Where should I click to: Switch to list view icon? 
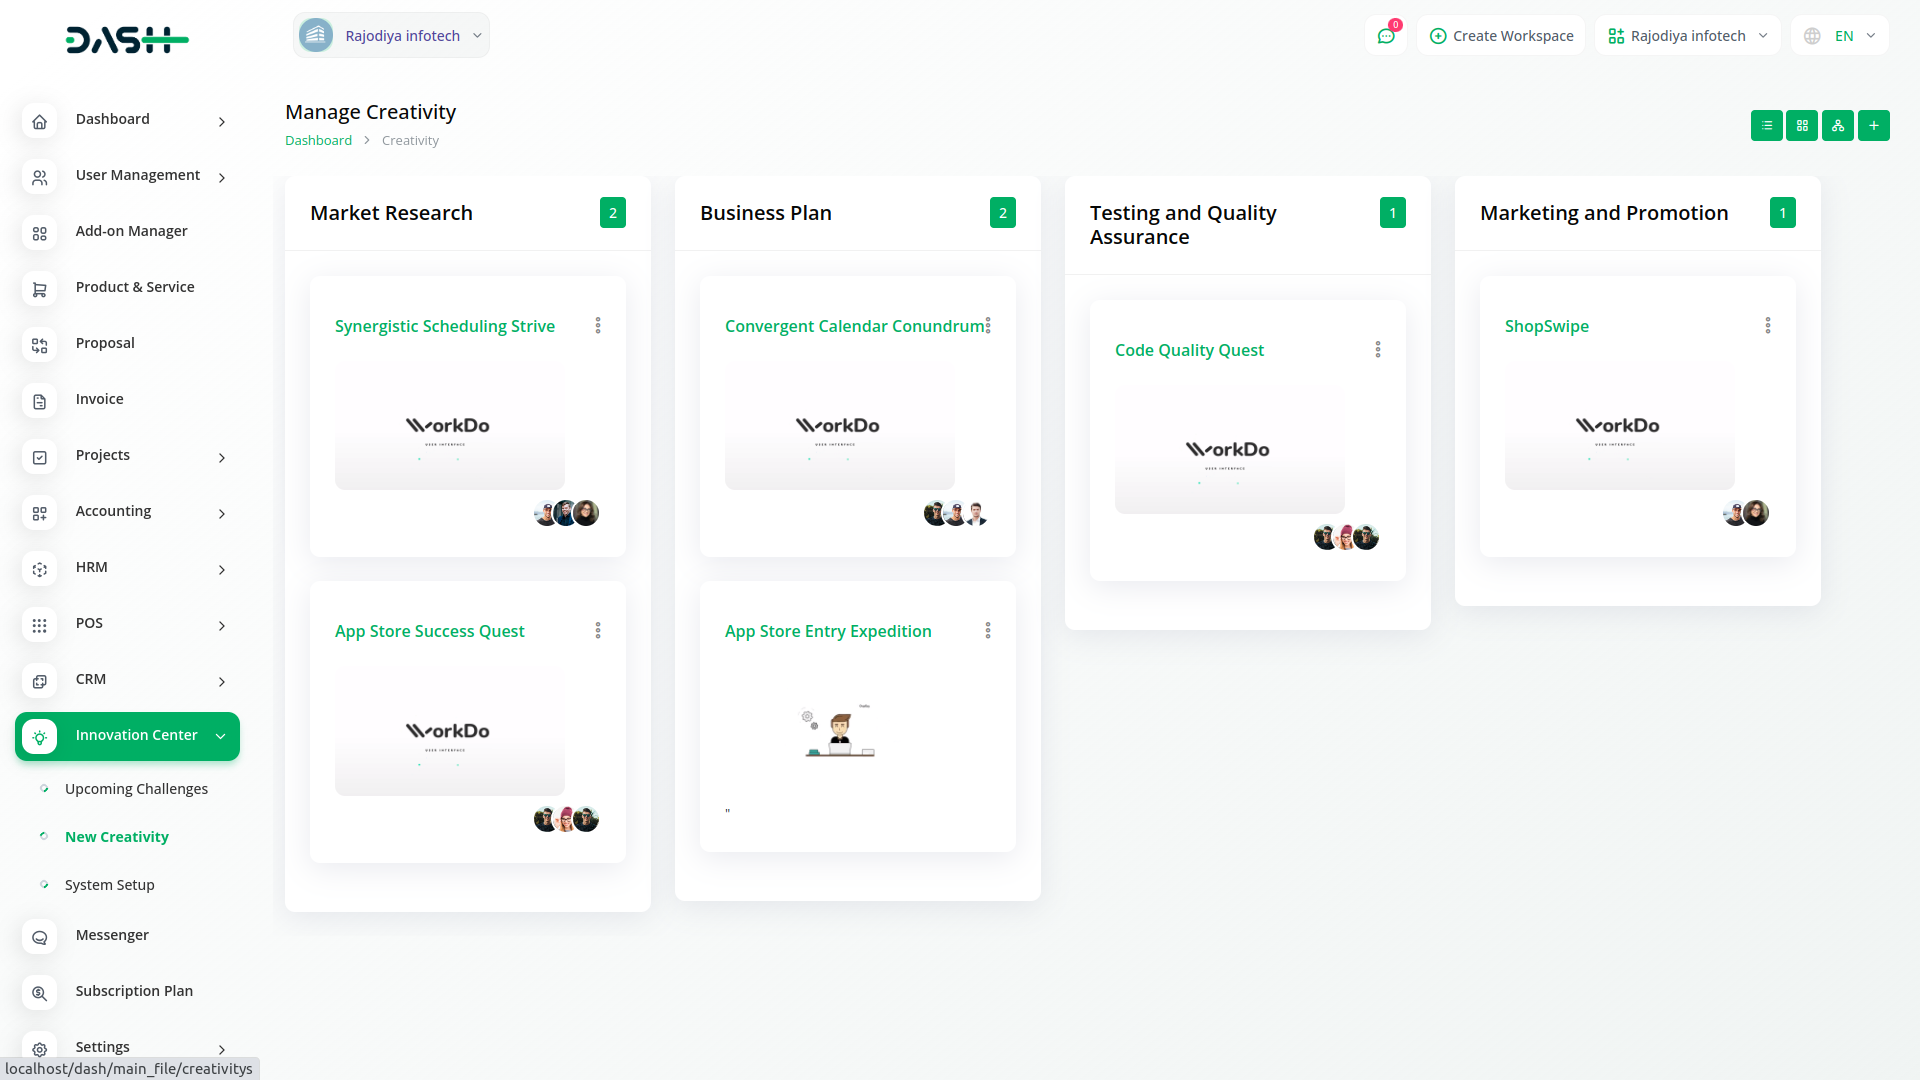pyautogui.click(x=1767, y=126)
